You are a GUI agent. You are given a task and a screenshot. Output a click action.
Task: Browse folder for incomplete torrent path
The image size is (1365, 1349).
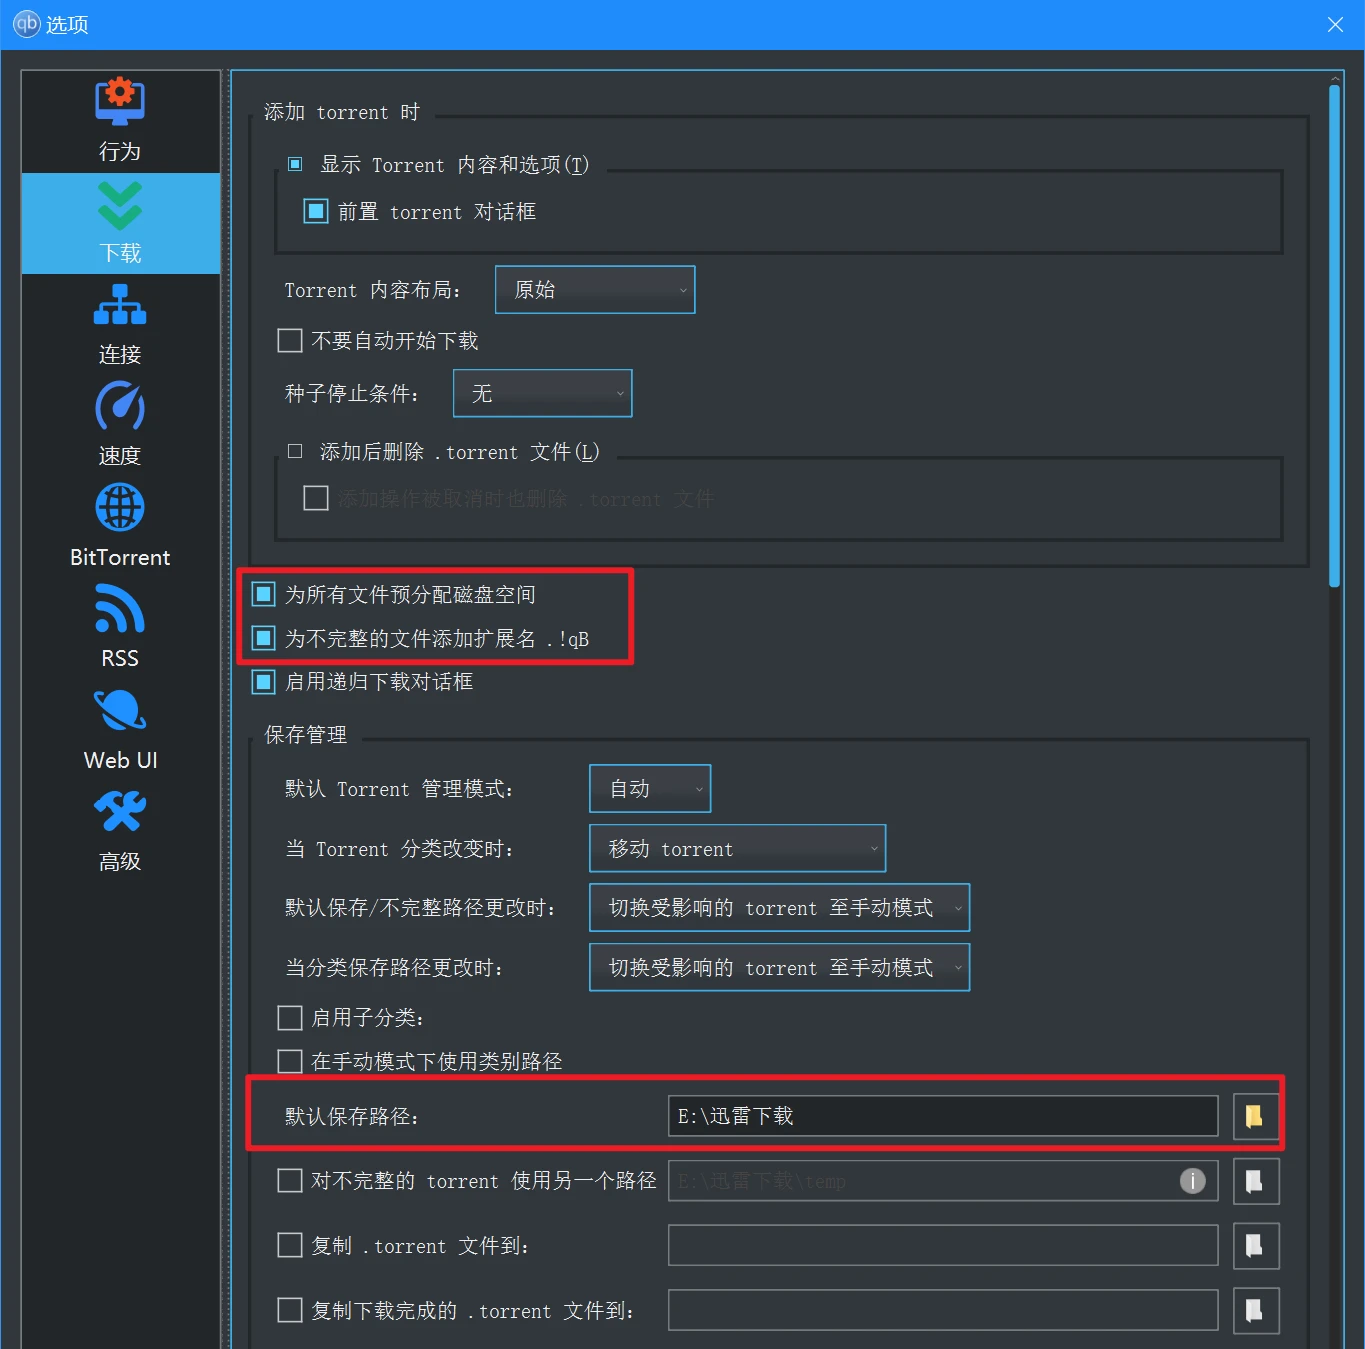(x=1255, y=1181)
